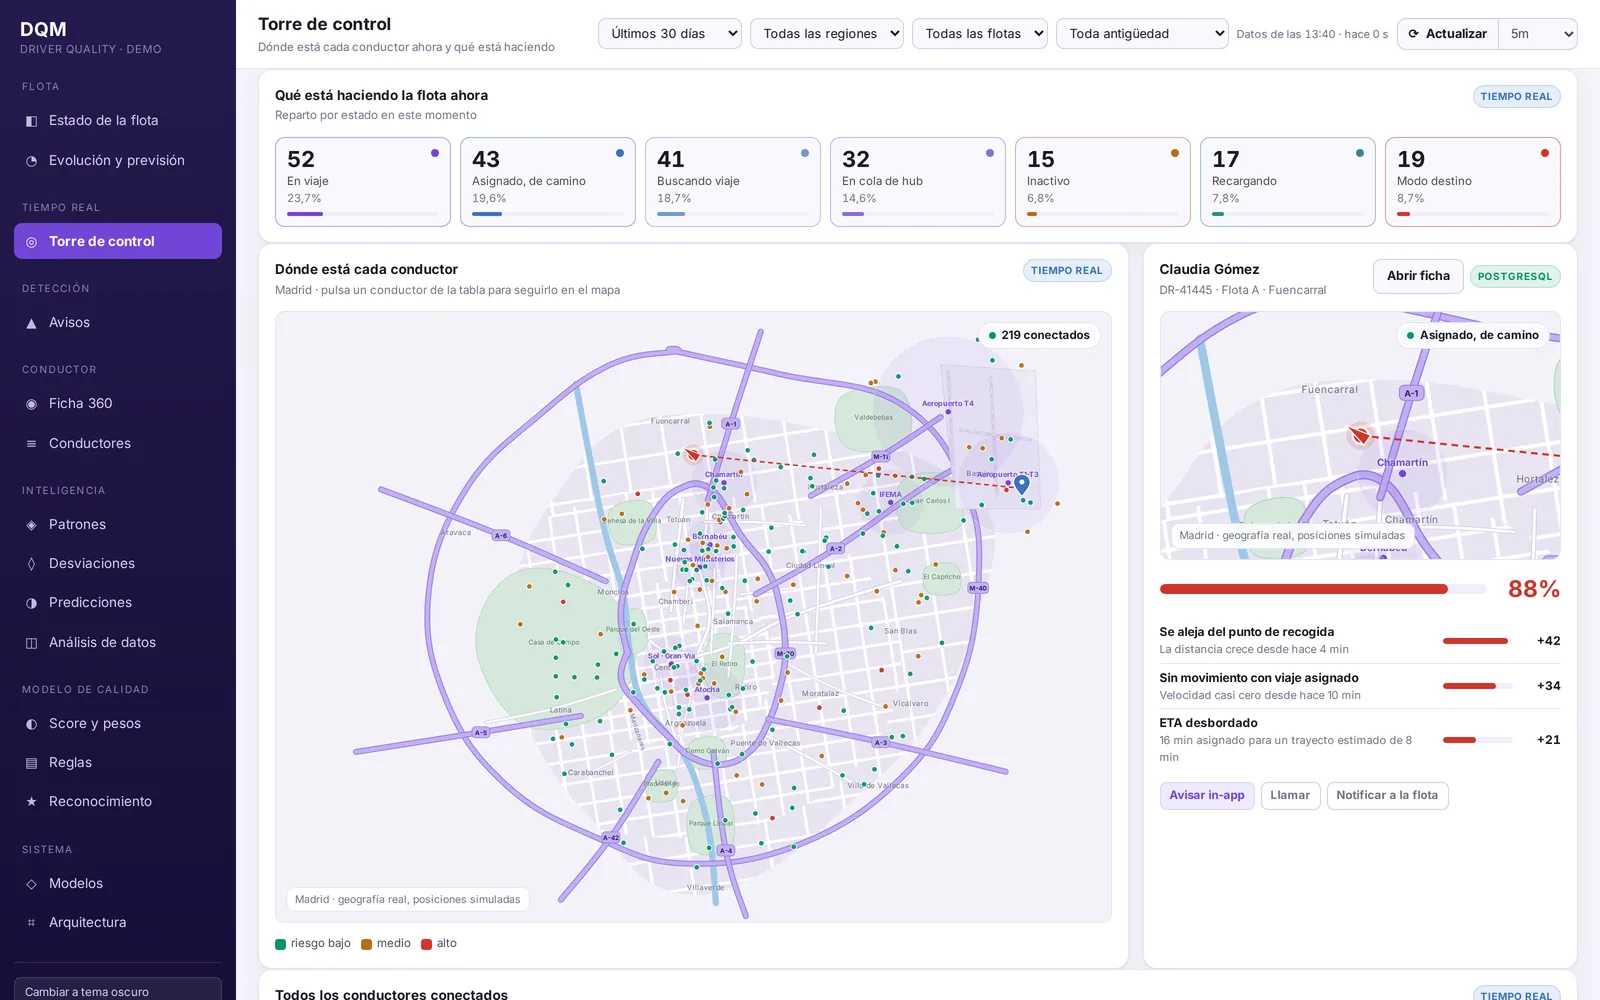Click the Modelos diamond icon

(x=31, y=884)
